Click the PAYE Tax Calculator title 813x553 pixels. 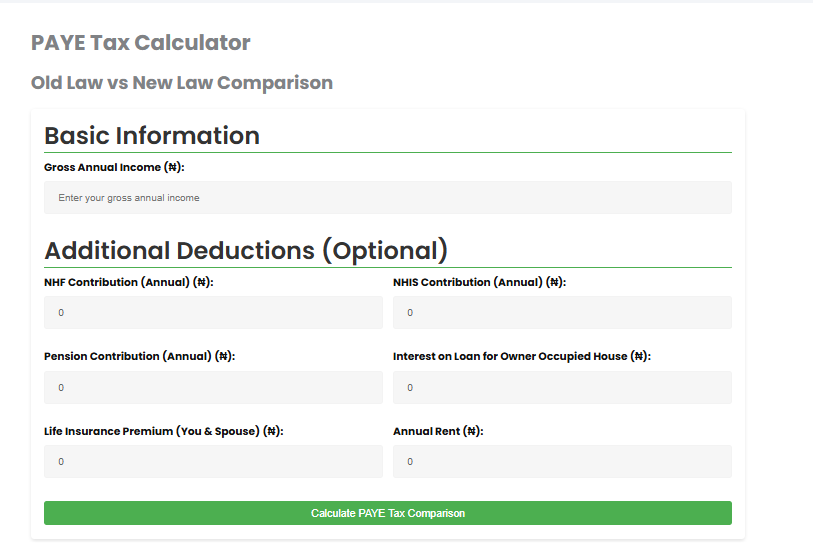point(141,43)
